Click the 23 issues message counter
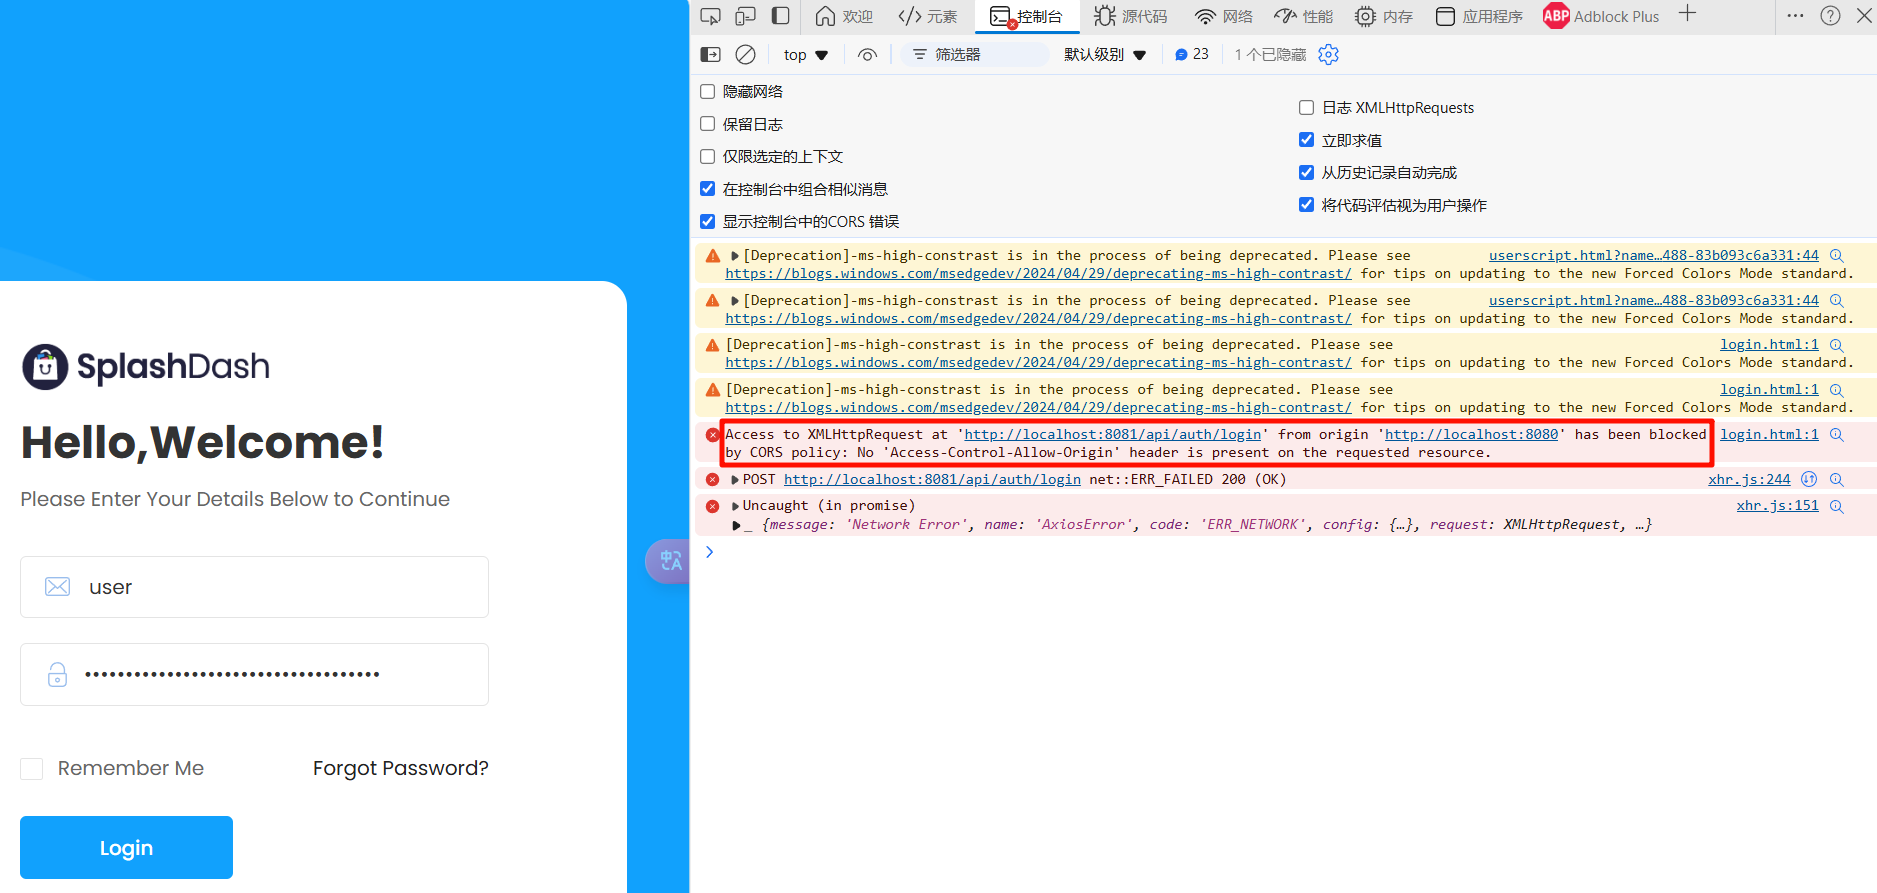The height and width of the screenshot is (893, 1877). click(1191, 55)
